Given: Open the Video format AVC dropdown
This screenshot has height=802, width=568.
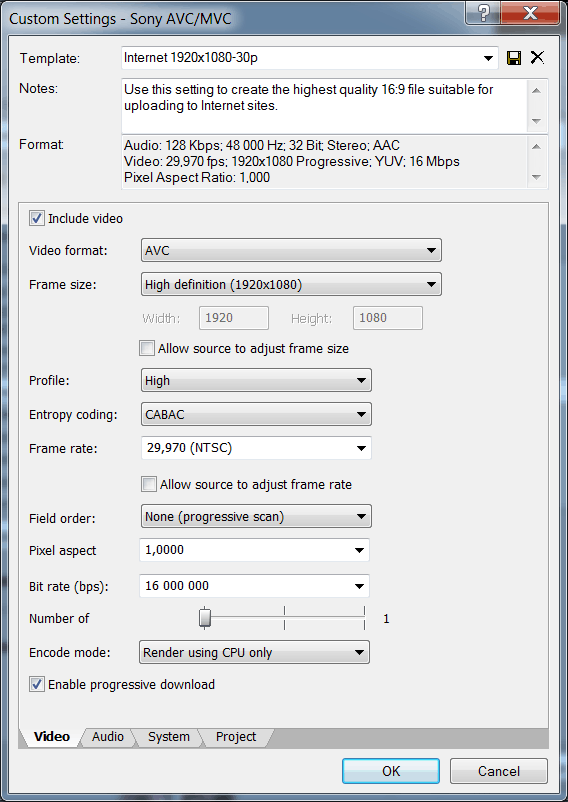Looking at the screenshot, I should click(x=291, y=251).
